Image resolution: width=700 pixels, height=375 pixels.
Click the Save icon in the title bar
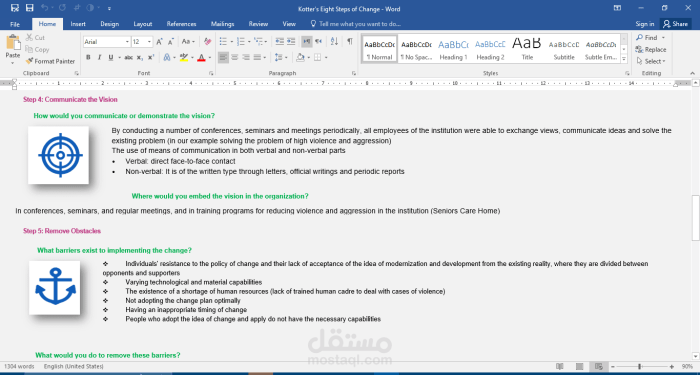click(29, 8)
